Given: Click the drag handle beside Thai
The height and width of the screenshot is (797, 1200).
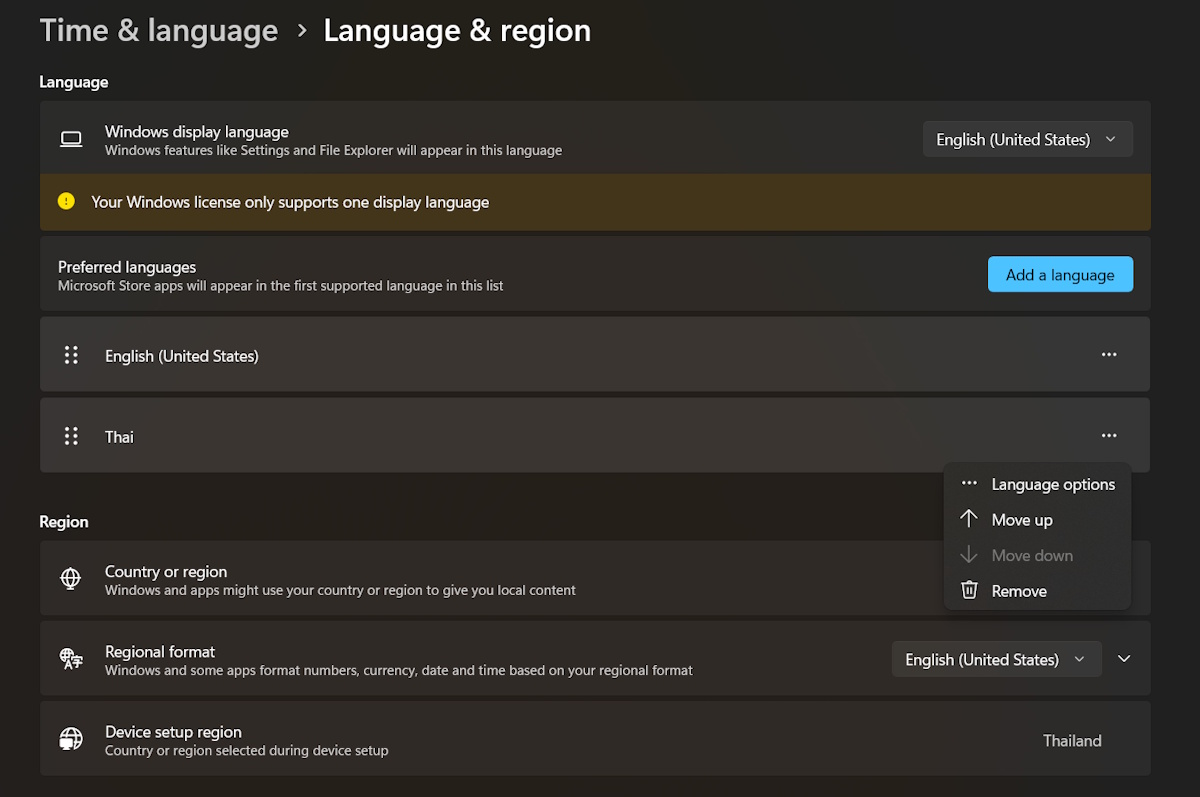Looking at the screenshot, I should 71,436.
